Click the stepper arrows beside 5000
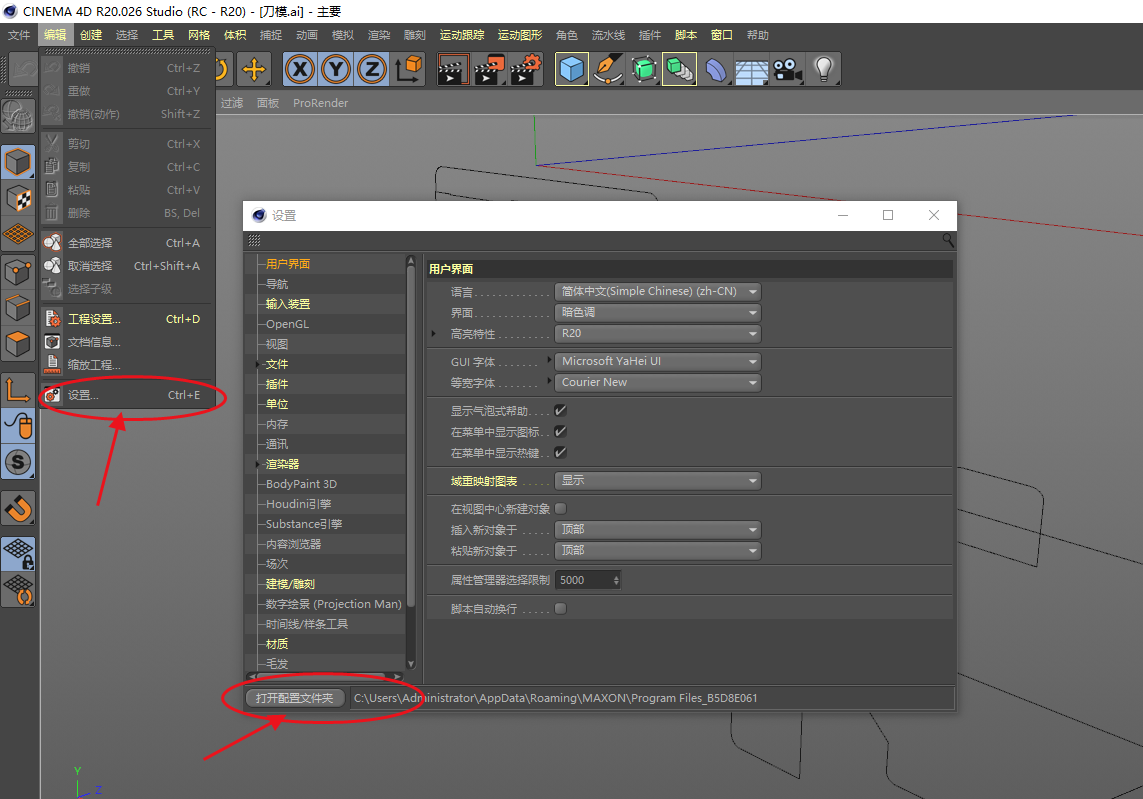Image resolution: width=1143 pixels, height=799 pixels. coord(616,580)
